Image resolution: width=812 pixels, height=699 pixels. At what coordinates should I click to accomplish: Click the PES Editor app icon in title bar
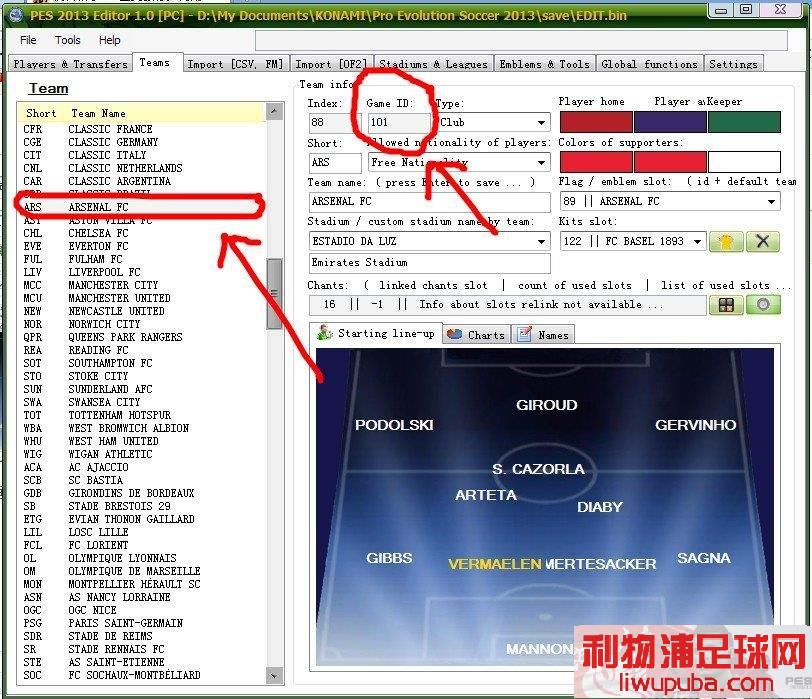[x=16, y=15]
